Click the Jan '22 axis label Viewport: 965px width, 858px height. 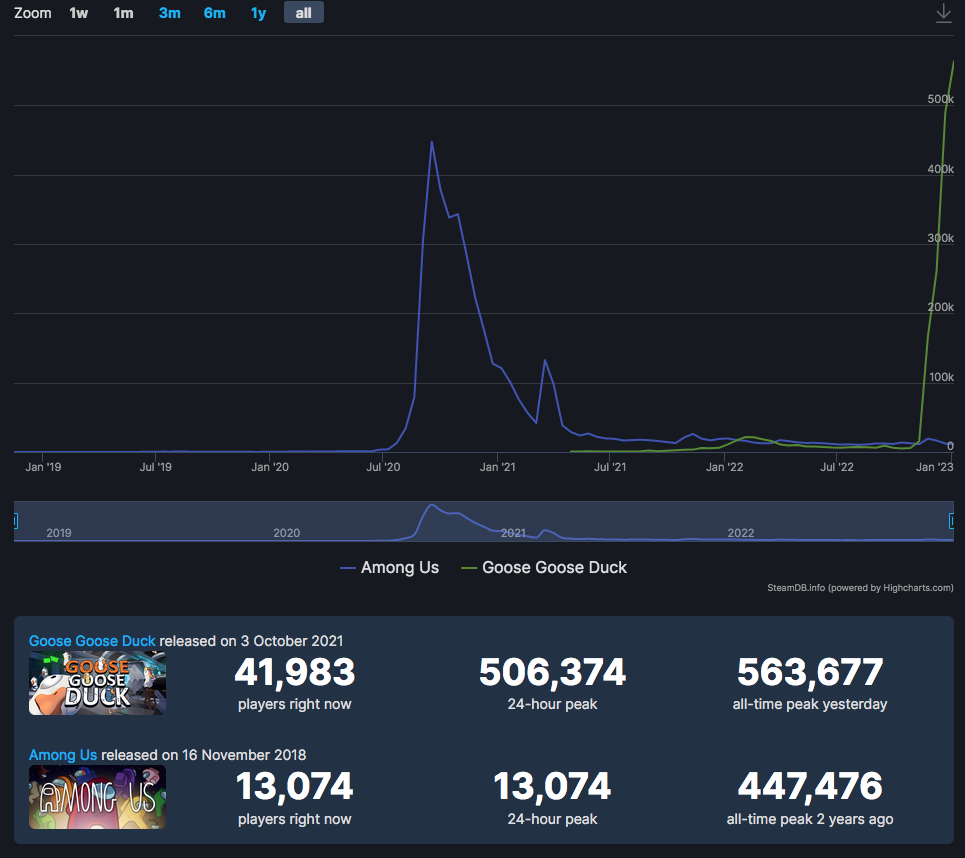[724, 467]
